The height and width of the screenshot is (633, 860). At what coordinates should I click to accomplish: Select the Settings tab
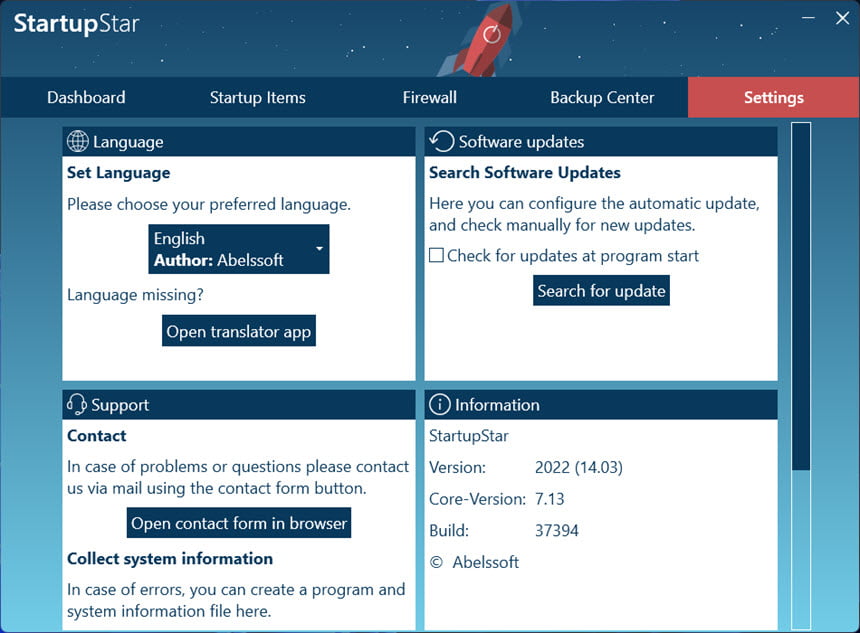pyautogui.click(x=773, y=98)
